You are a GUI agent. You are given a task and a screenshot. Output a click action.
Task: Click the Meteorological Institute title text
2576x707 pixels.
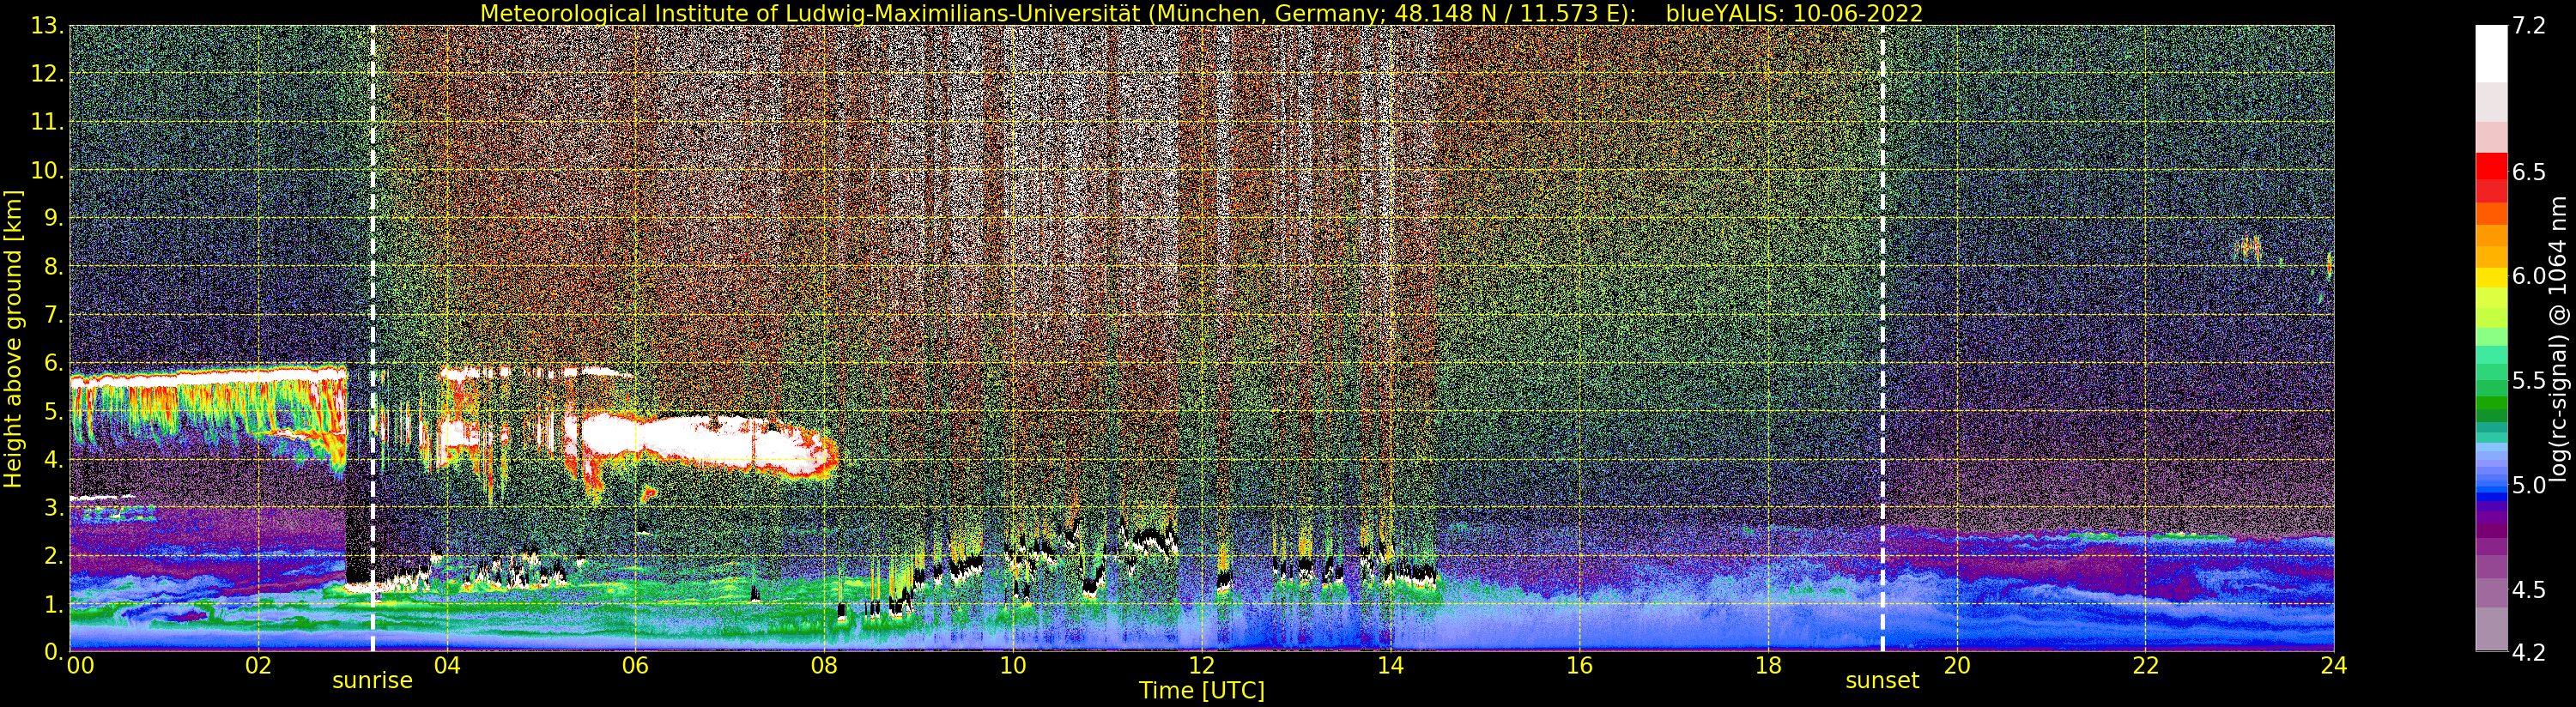point(1060,13)
